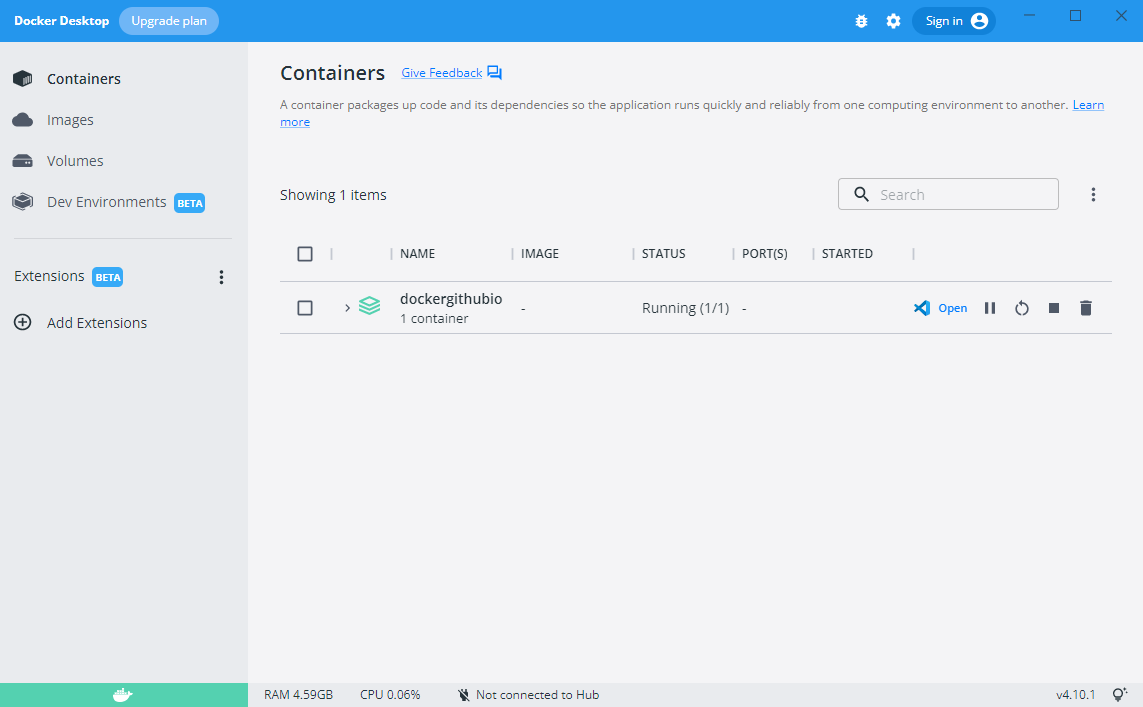The image size is (1143, 707).
Task: Focus the container Search field
Action: 960,195
